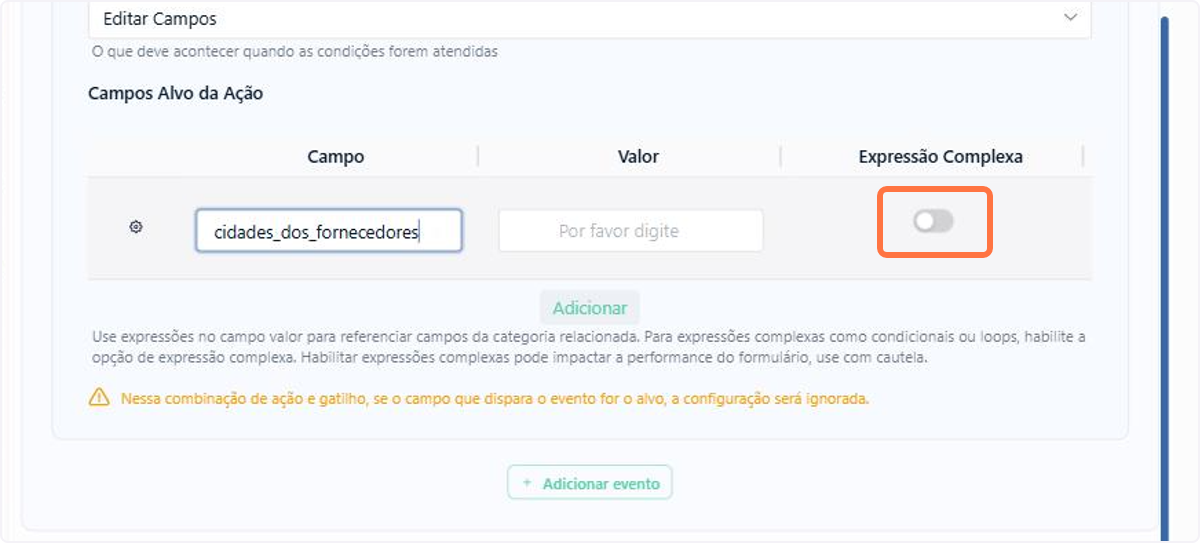Select the Valor column header
The image size is (1200, 543).
[x=638, y=156]
